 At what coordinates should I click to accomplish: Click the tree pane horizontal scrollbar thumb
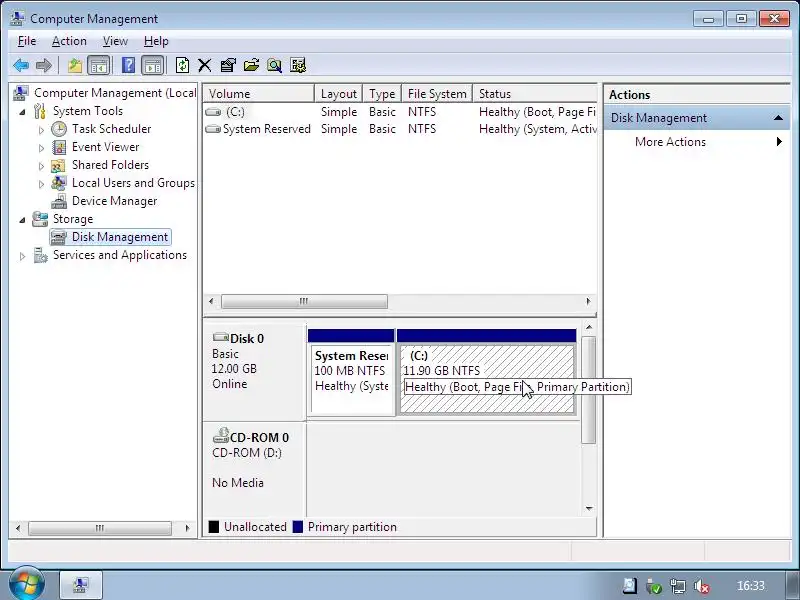(100, 528)
